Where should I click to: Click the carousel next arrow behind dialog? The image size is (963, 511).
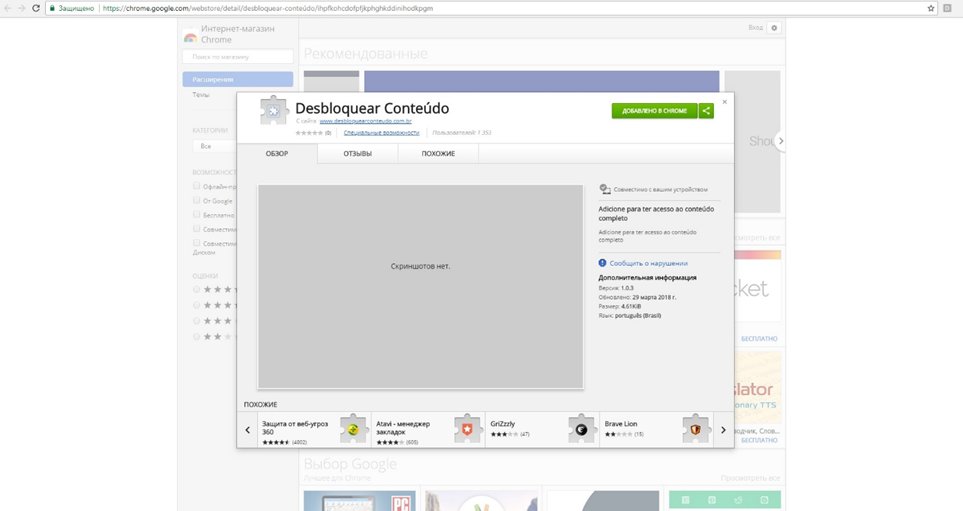781,141
